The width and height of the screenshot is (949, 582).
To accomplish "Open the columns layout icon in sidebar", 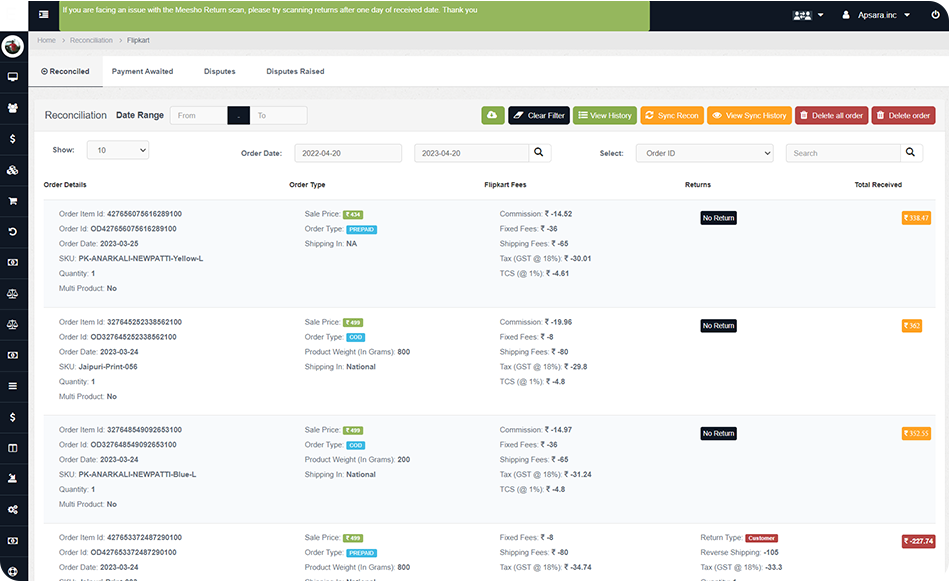I will click(13, 448).
